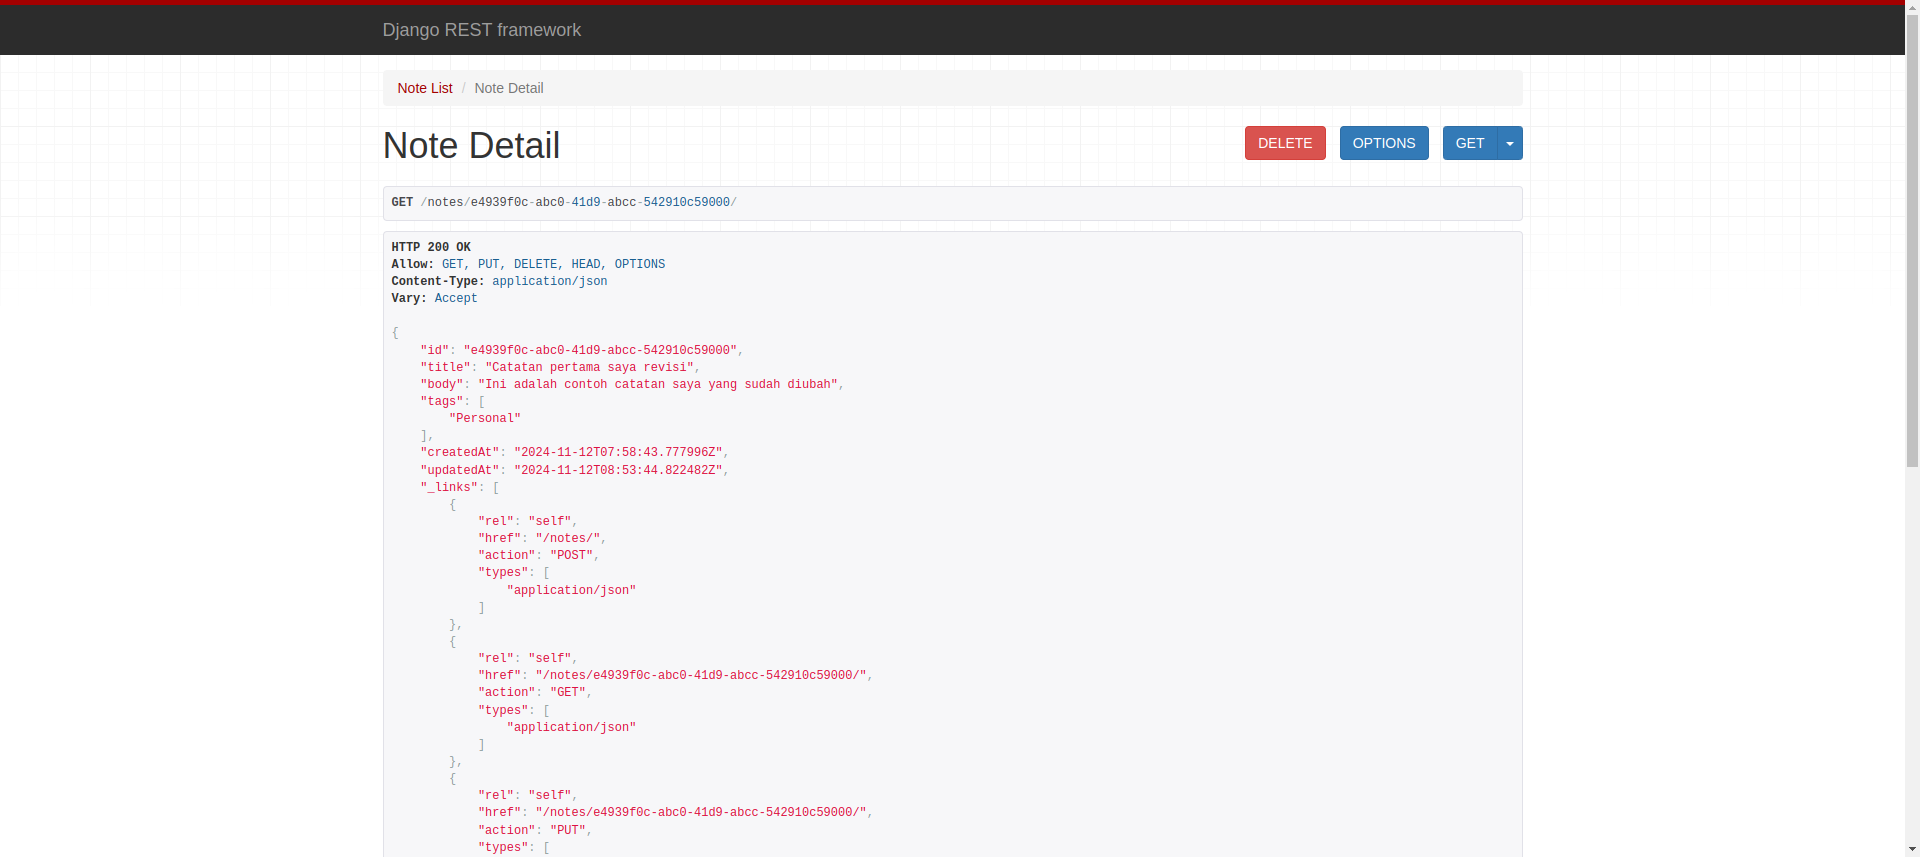Click the scrollbar down arrow
The width and height of the screenshot is (1920, 857).
(x=1912, y=849)
